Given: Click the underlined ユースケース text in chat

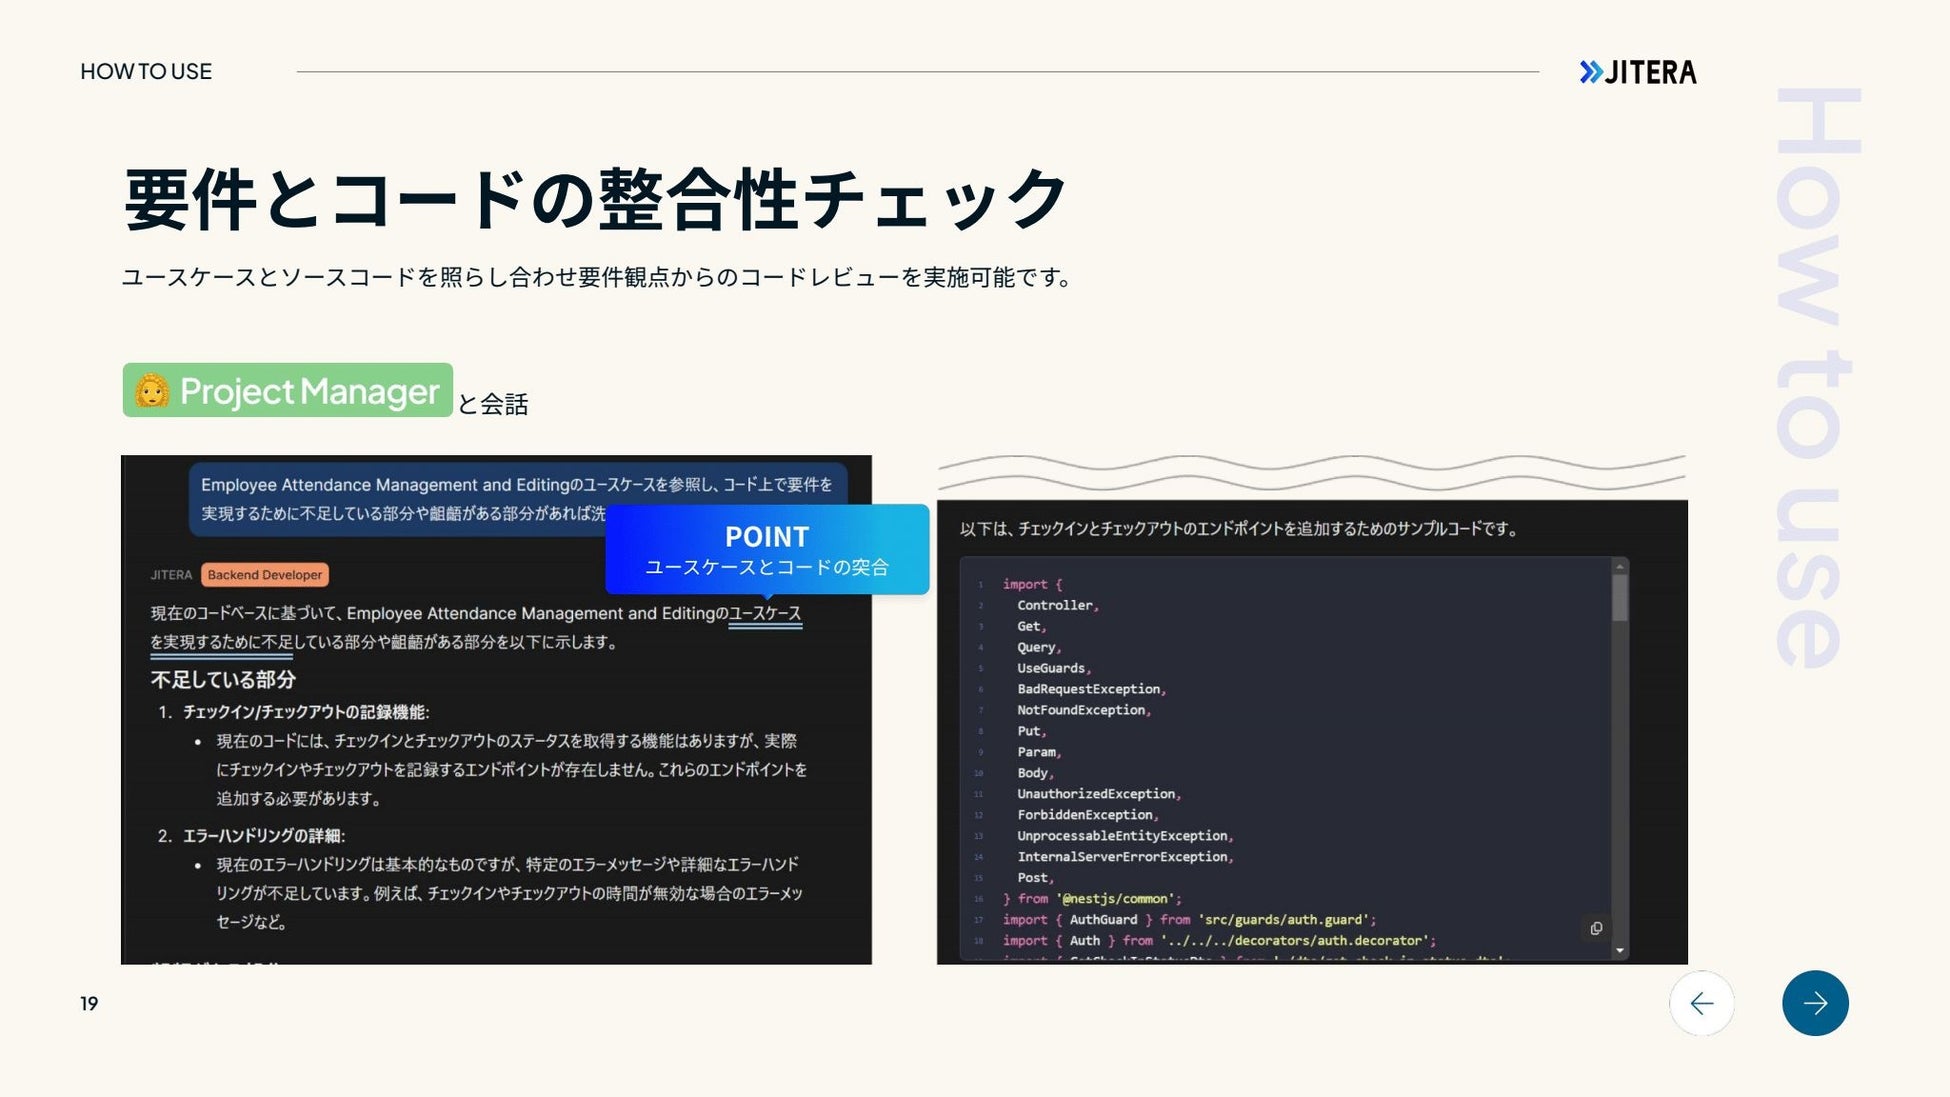Looking at the screenshot, I should point(765,613).
